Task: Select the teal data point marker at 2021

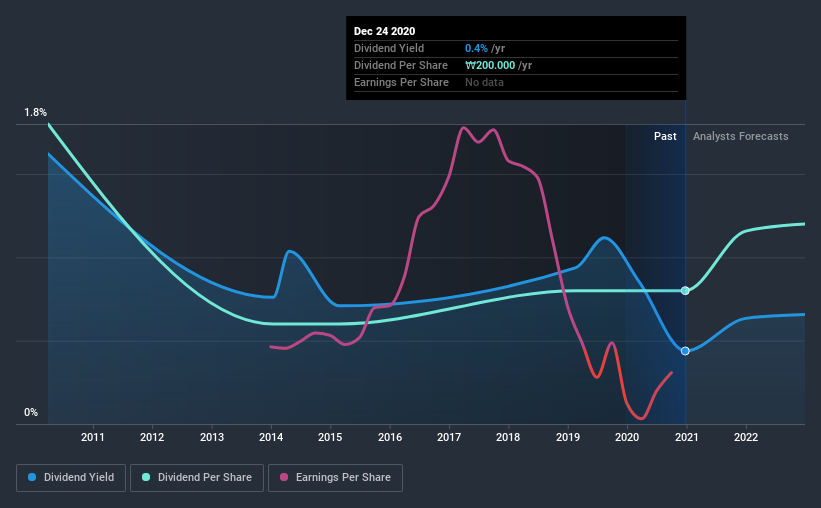Action: (x=685, y=291)
